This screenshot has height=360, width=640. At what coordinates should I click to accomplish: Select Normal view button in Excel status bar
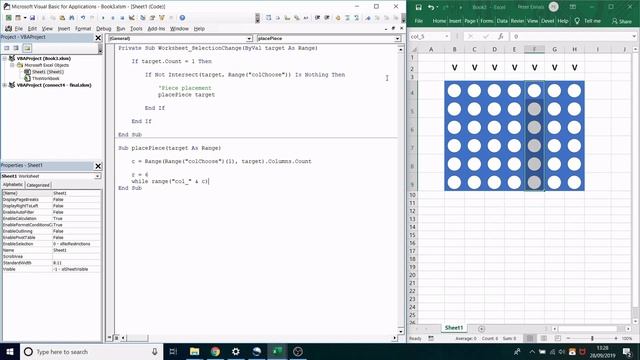[530, 338]
